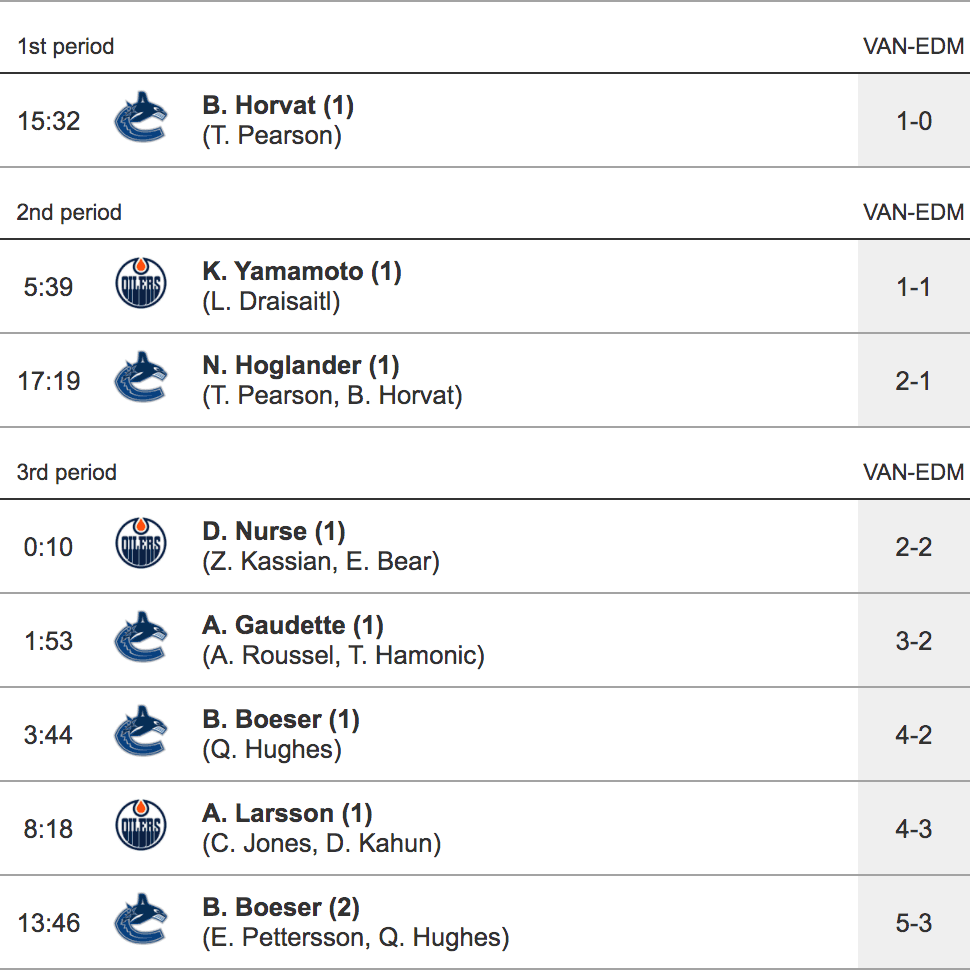The image size is (970, 970).
Task: Open D. Nurse (1) scorer name
Action: (273, 531)
